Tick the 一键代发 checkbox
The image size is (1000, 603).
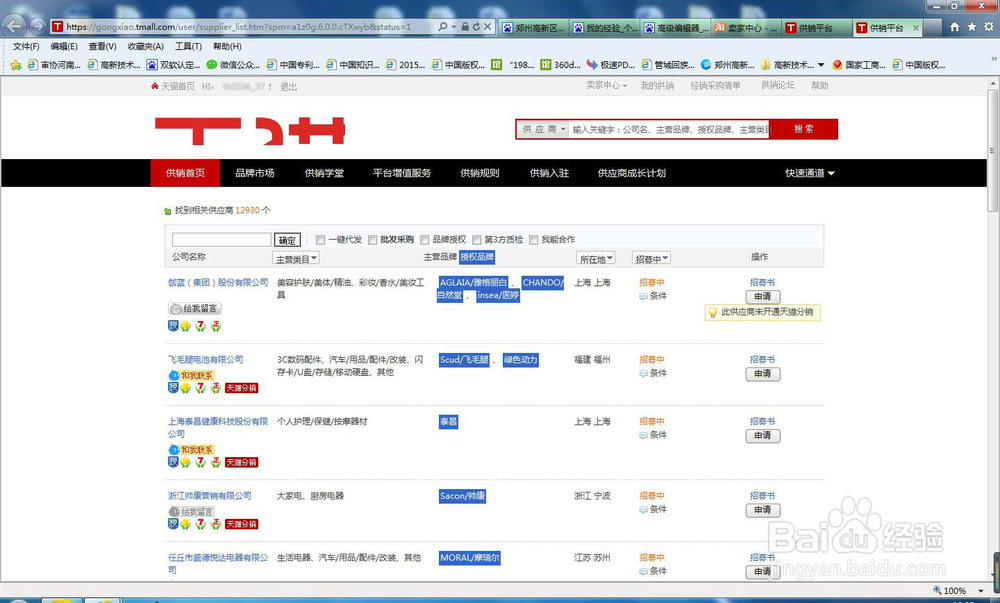(x=320, y=240)
